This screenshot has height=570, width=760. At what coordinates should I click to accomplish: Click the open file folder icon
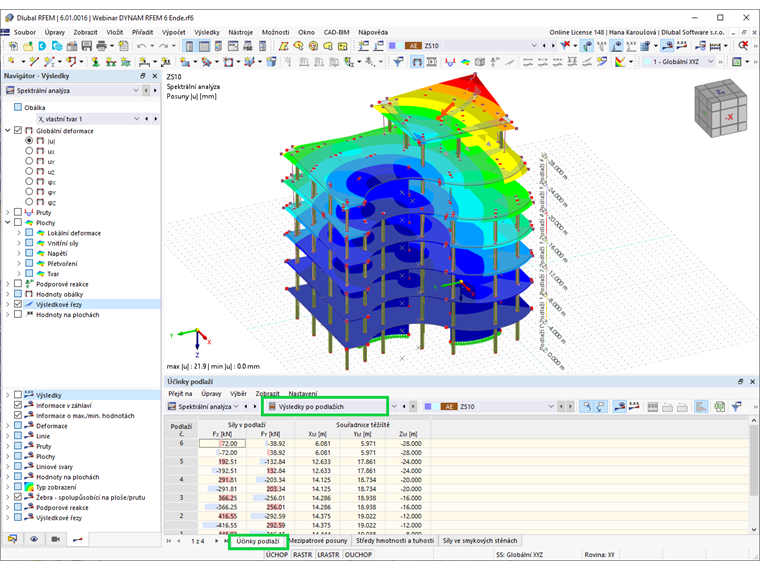(x=28, y=46)
